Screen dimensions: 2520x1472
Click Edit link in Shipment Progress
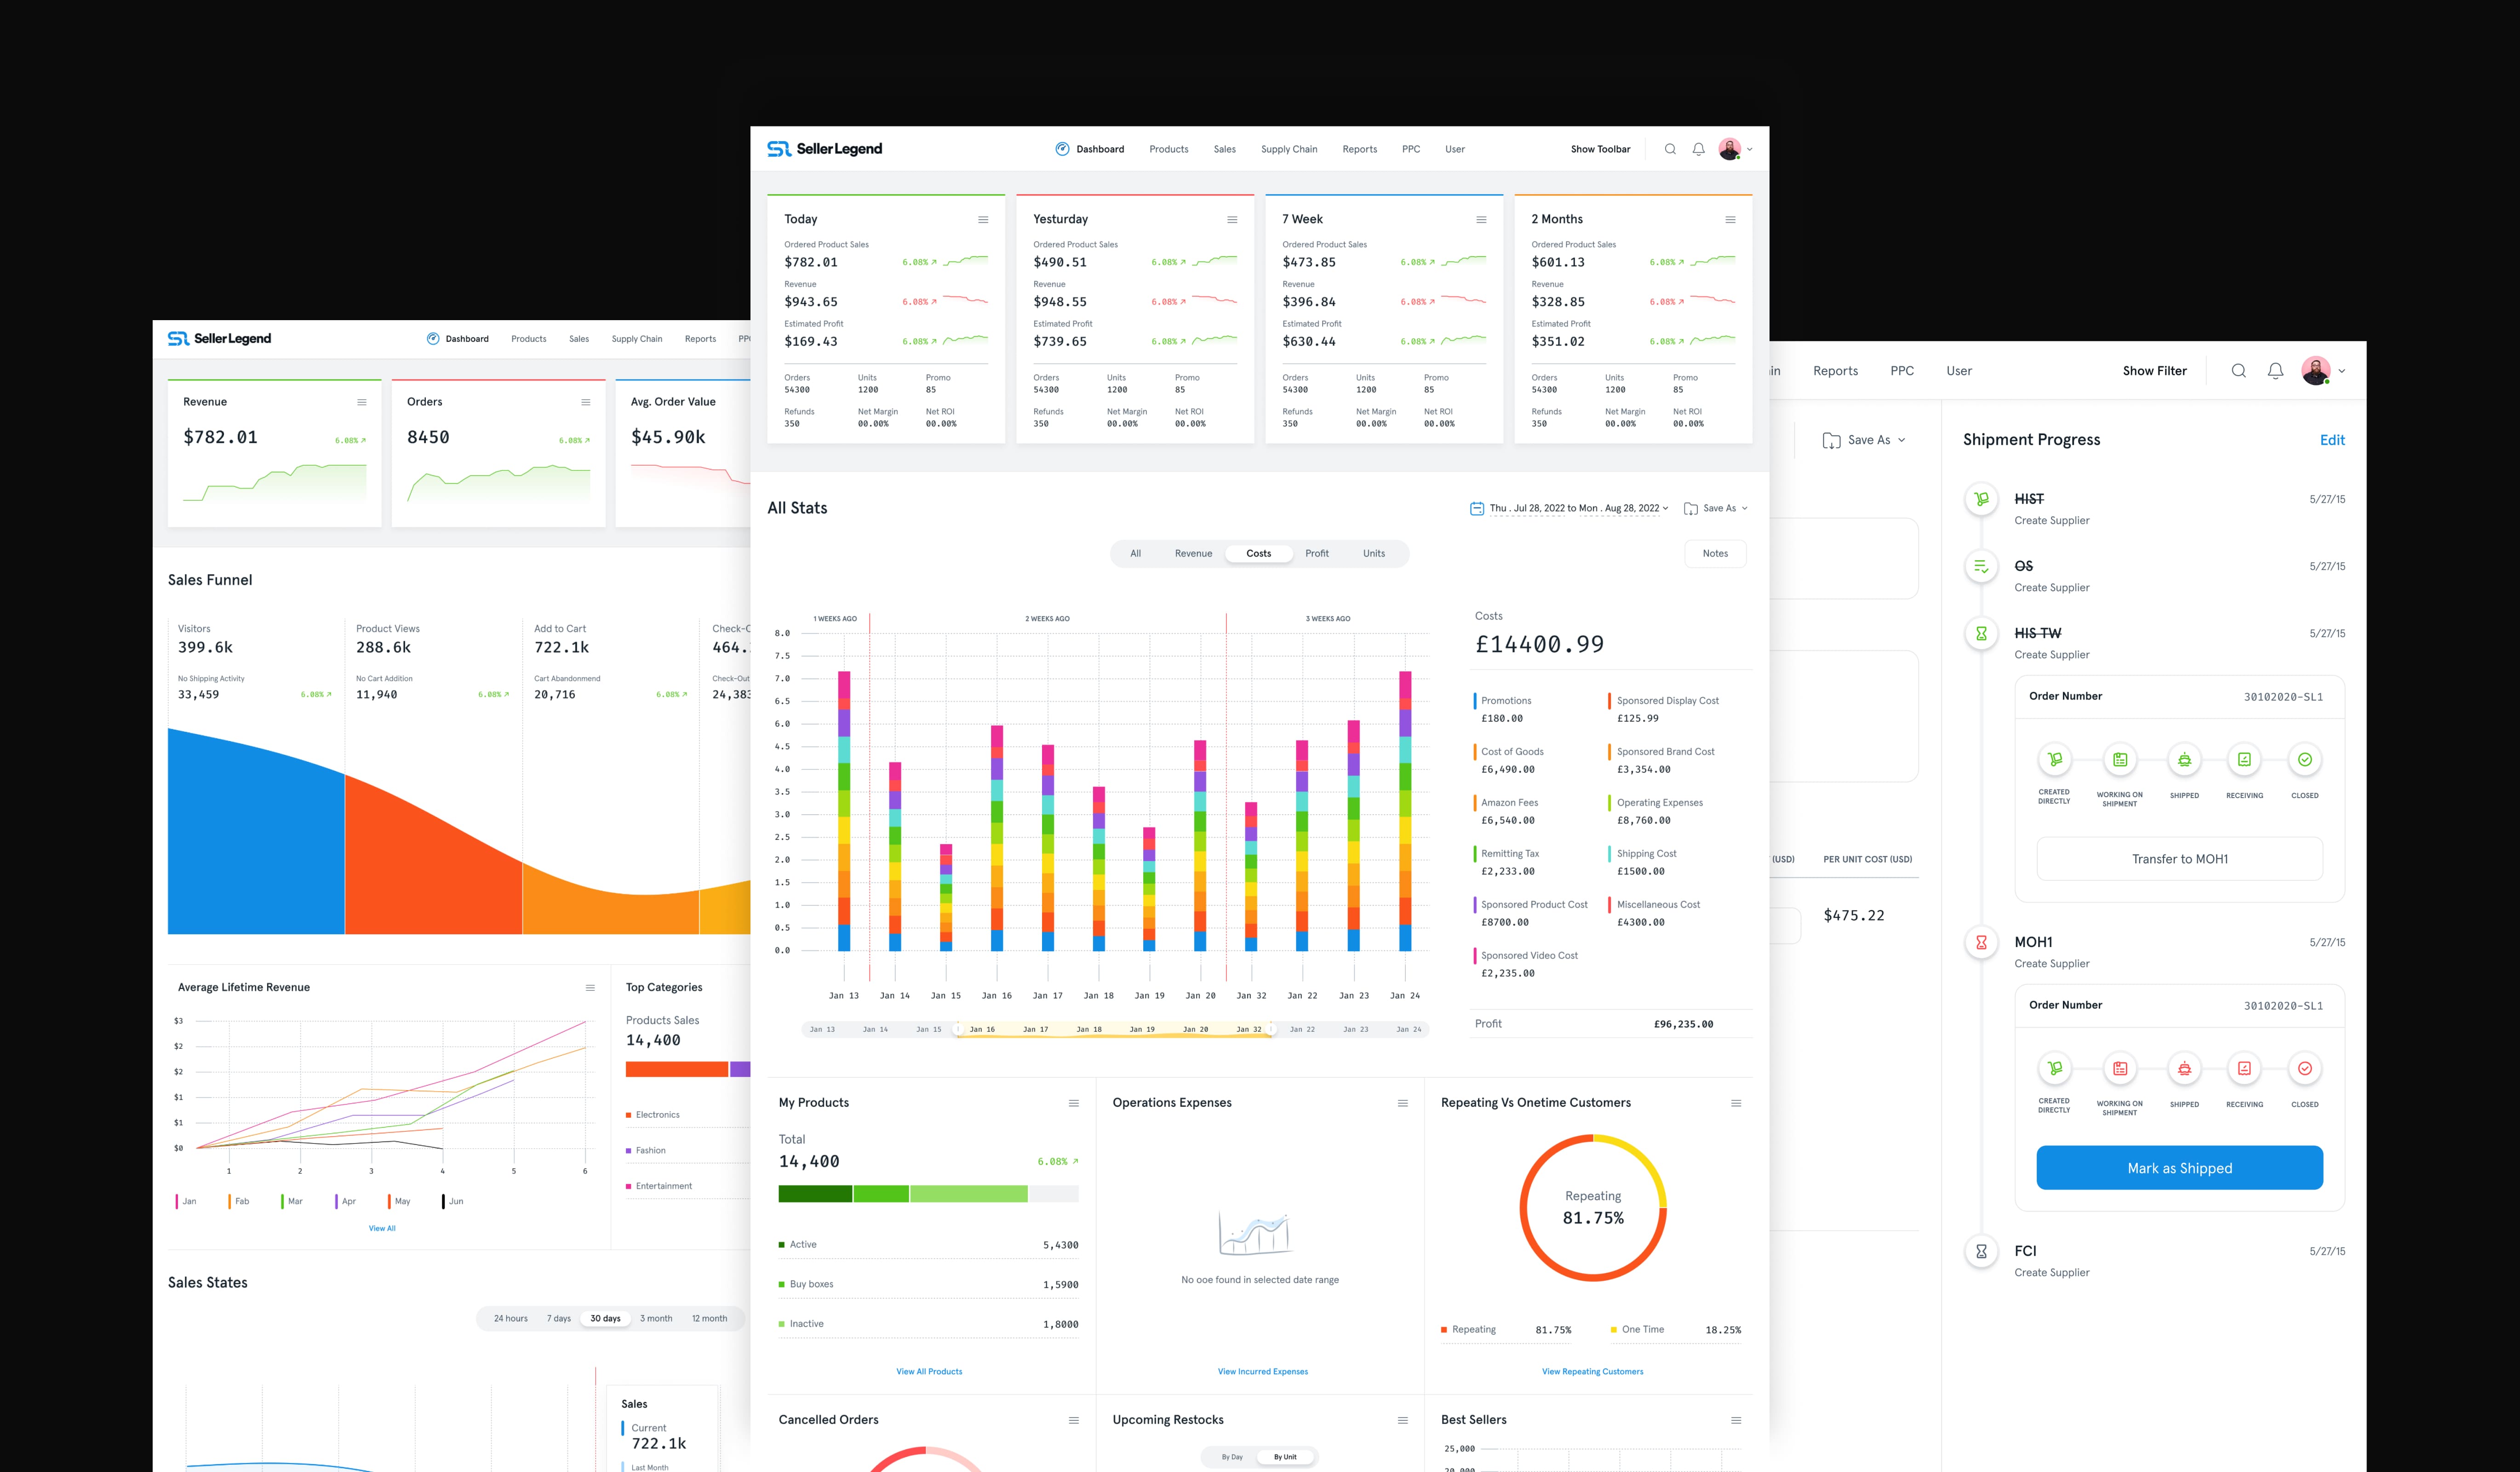point(2332,440)
